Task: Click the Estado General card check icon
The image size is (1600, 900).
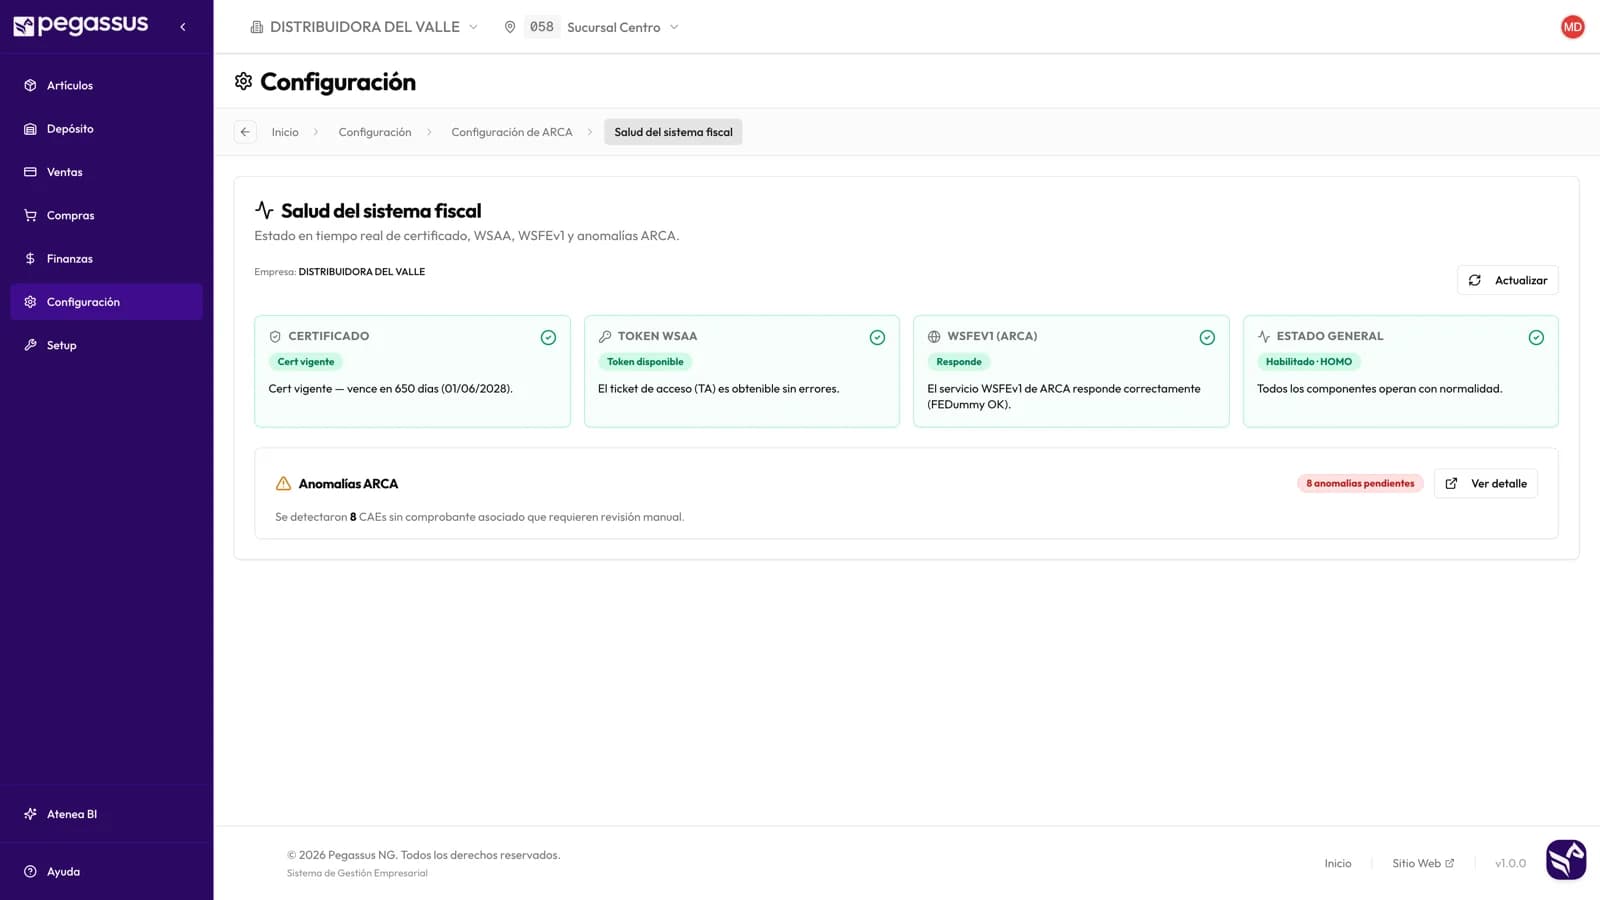Action: 1536,338
